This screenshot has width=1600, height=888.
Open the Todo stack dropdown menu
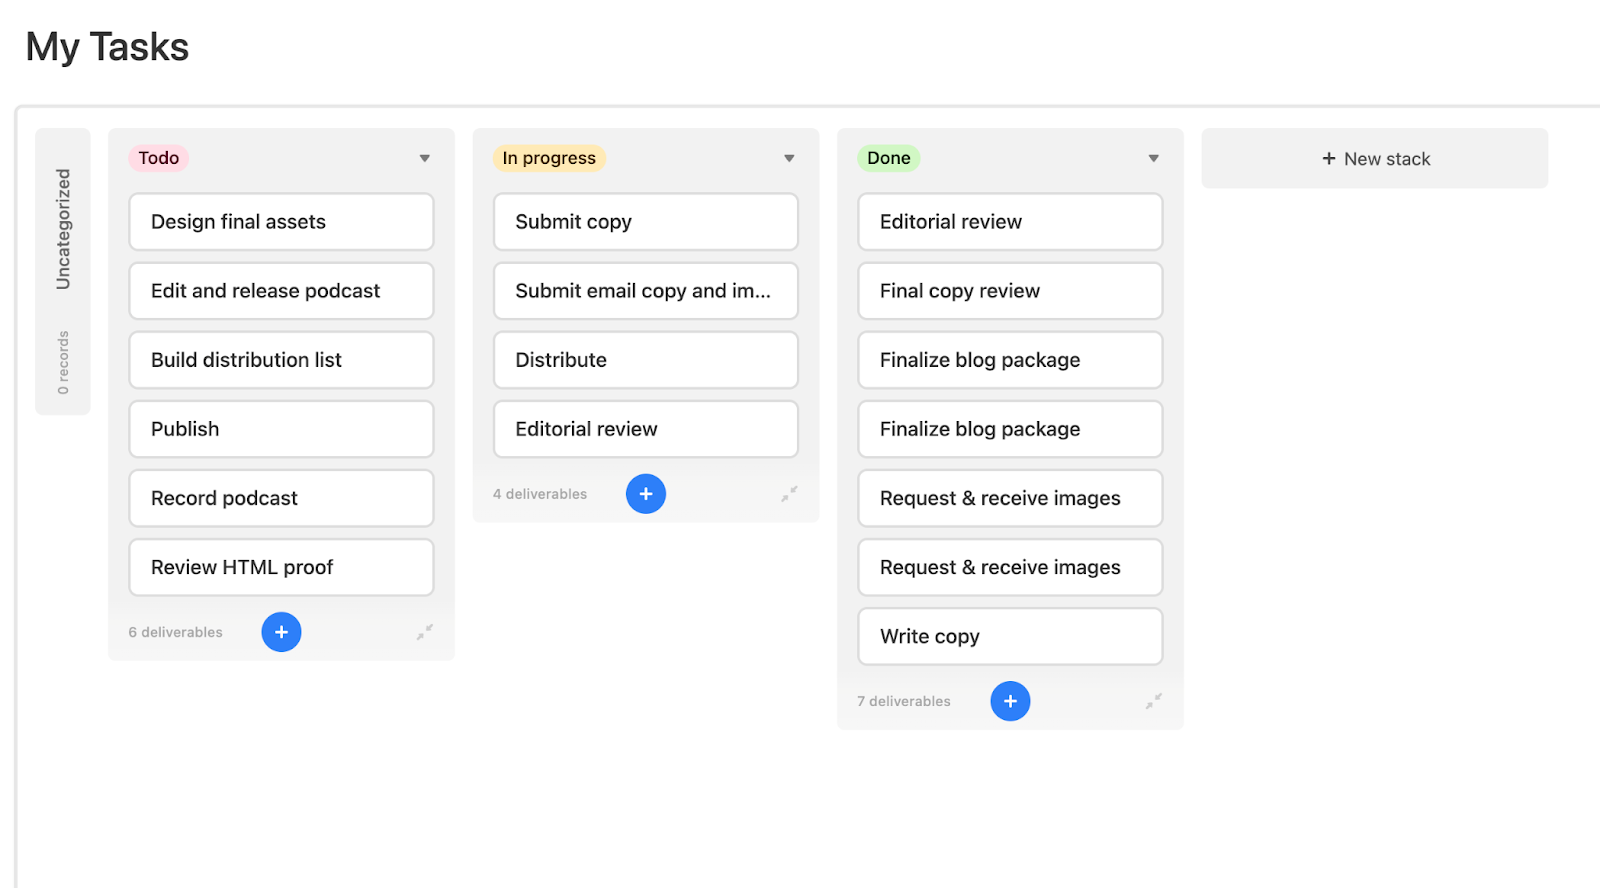(x=425, y=158)
